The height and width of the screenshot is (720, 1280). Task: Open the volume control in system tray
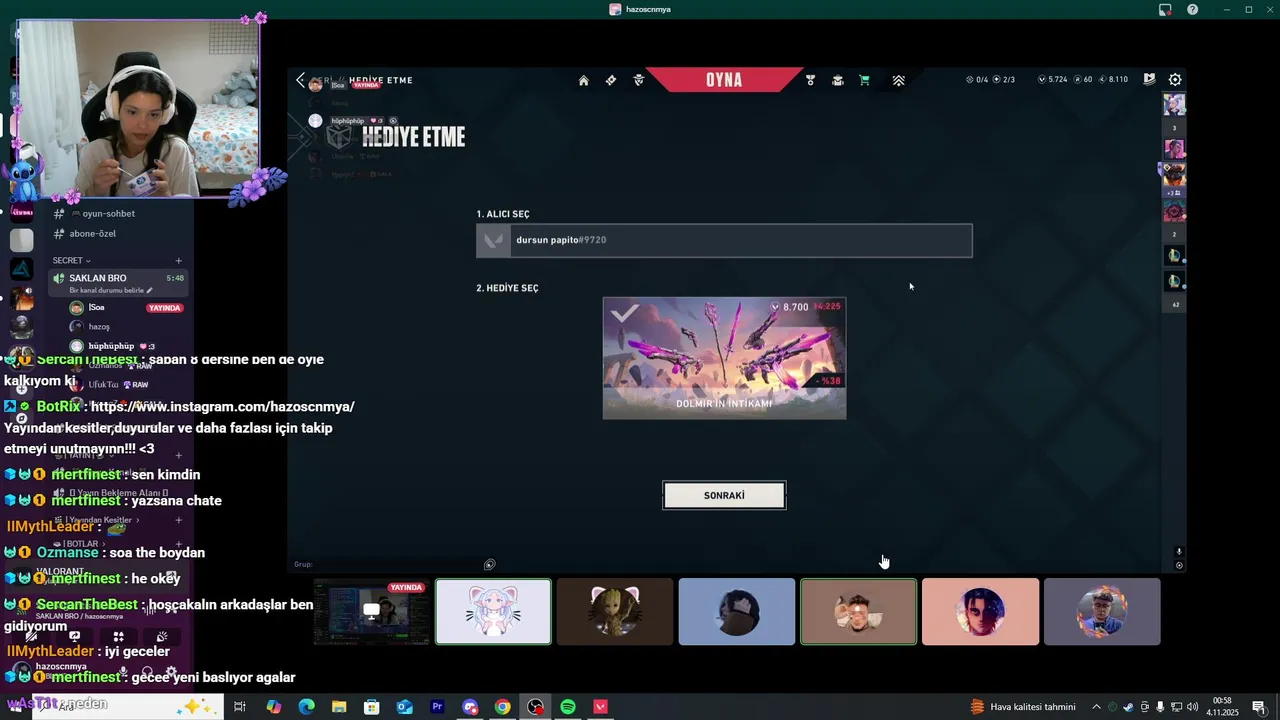coord(1192,707)
